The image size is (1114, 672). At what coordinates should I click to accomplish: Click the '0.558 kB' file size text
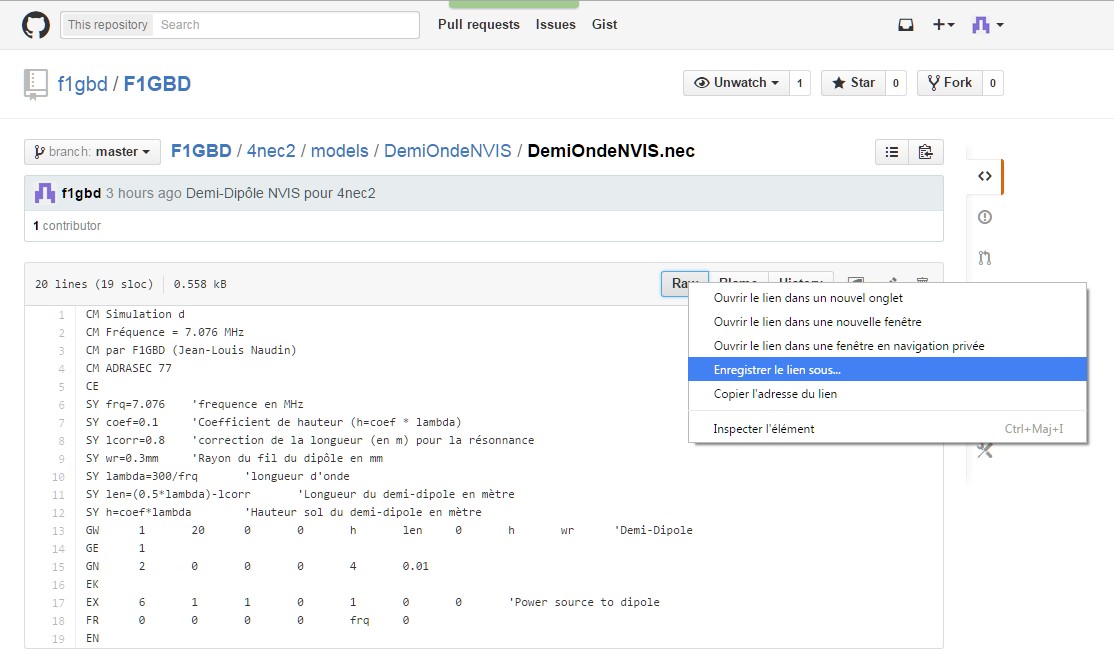click(200, 284)
